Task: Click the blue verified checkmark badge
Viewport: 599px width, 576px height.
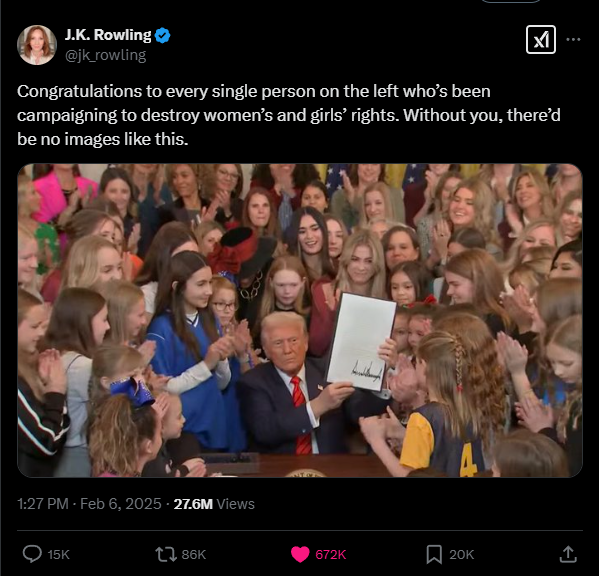Action: (x=162, y=36)
